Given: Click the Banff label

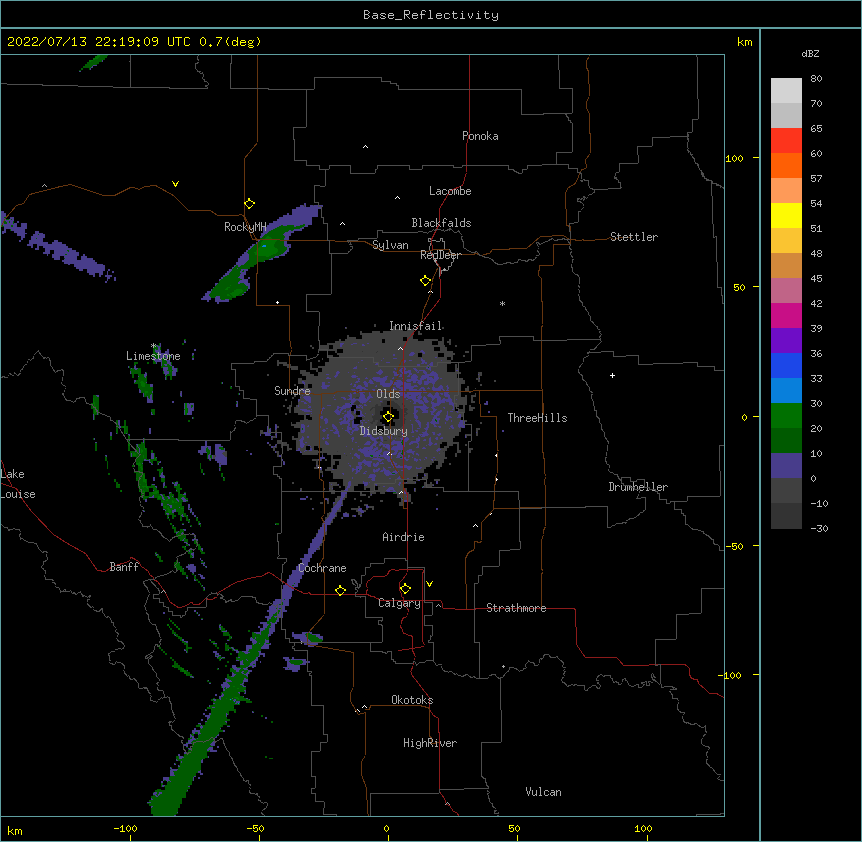Looking at the screenshot, I should (x=124, y=567).
